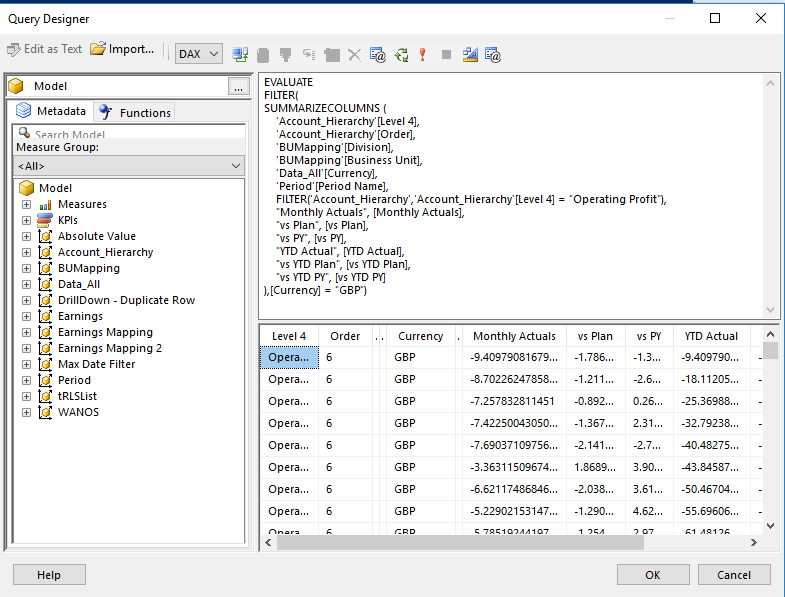Select the cell with value -7.257832811451
785x597 pixels.
click(x=514, y=401)
